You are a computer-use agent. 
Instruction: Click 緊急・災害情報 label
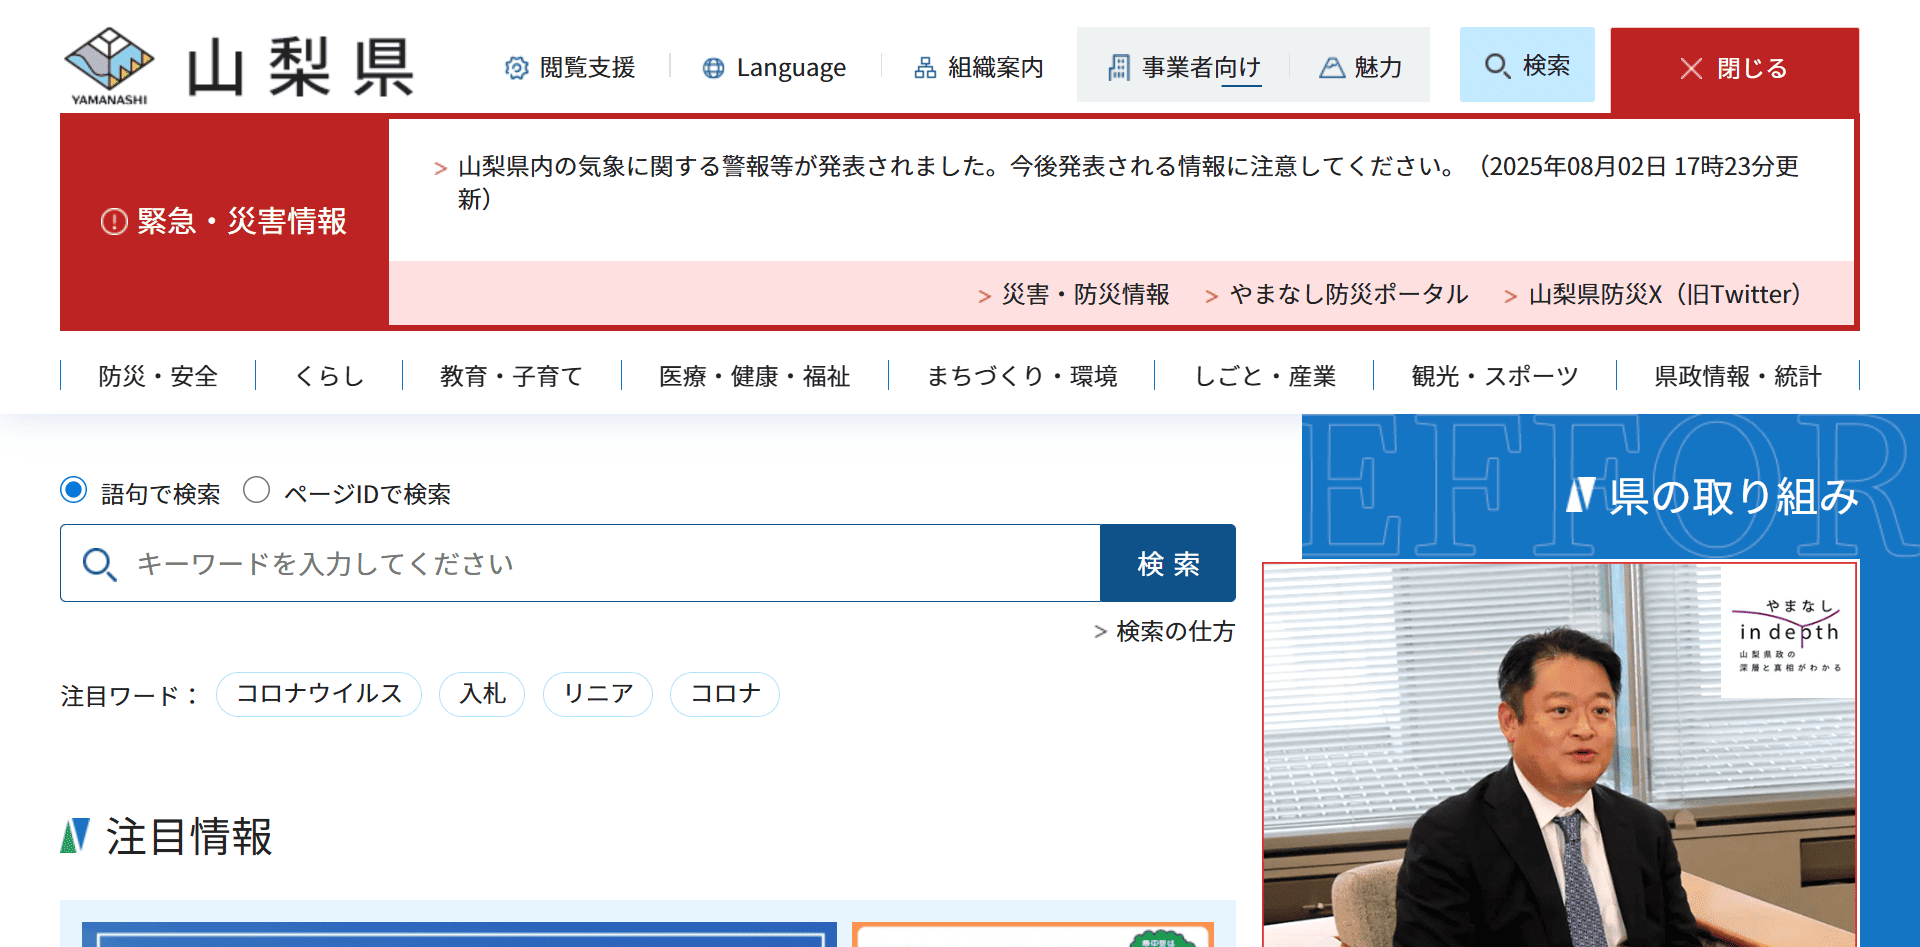point(242,221)
